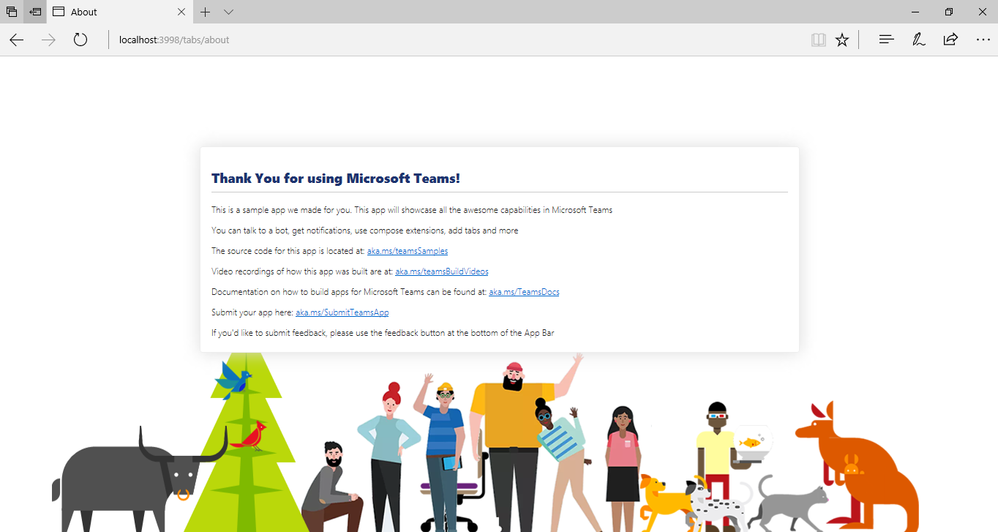Select the About browser tab
The height and width of the screenshot is (532, 998).
[x=119, y=11]
